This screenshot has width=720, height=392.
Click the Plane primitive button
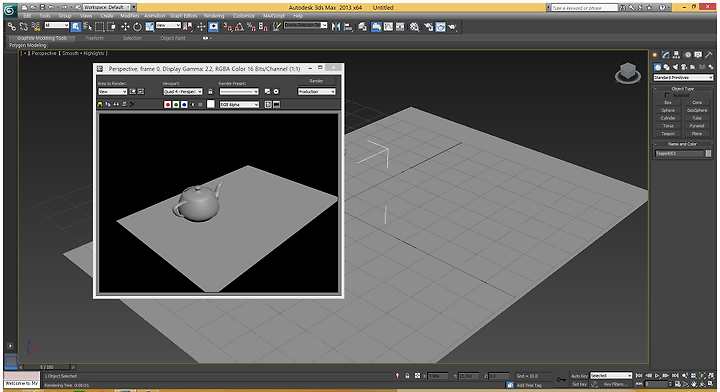point(697,134)
